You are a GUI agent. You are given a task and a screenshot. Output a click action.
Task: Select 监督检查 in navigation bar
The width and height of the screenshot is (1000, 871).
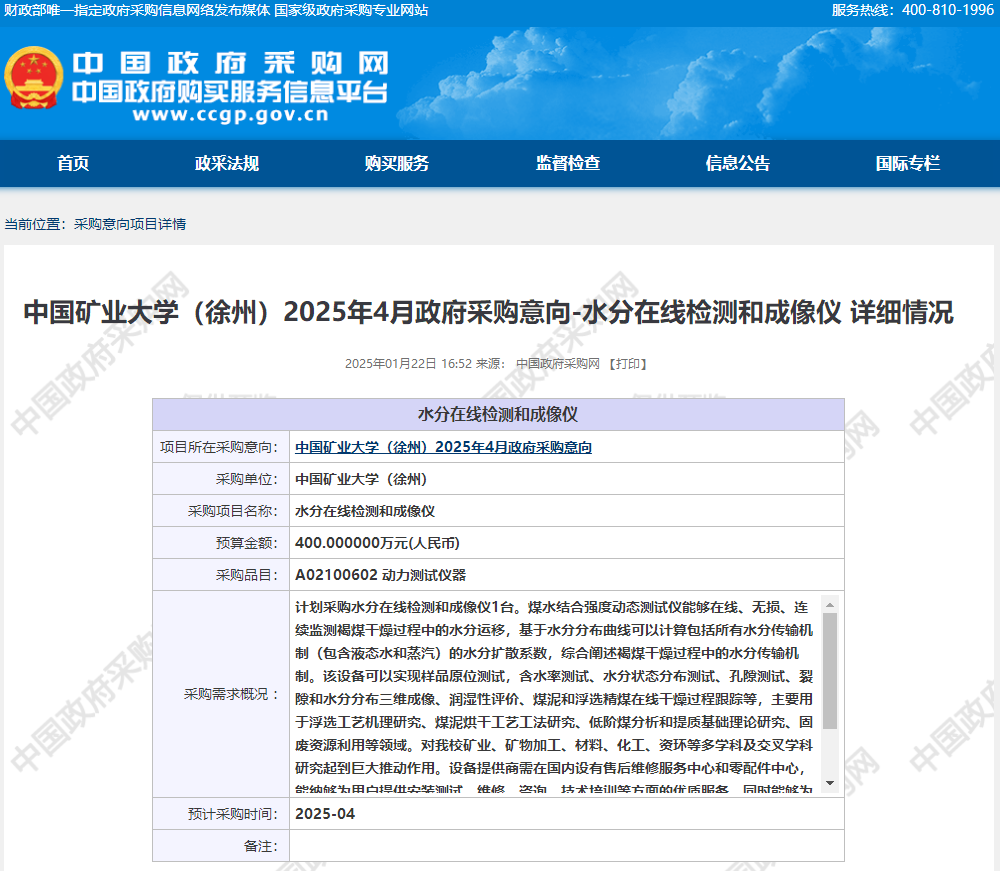(568, 163)
